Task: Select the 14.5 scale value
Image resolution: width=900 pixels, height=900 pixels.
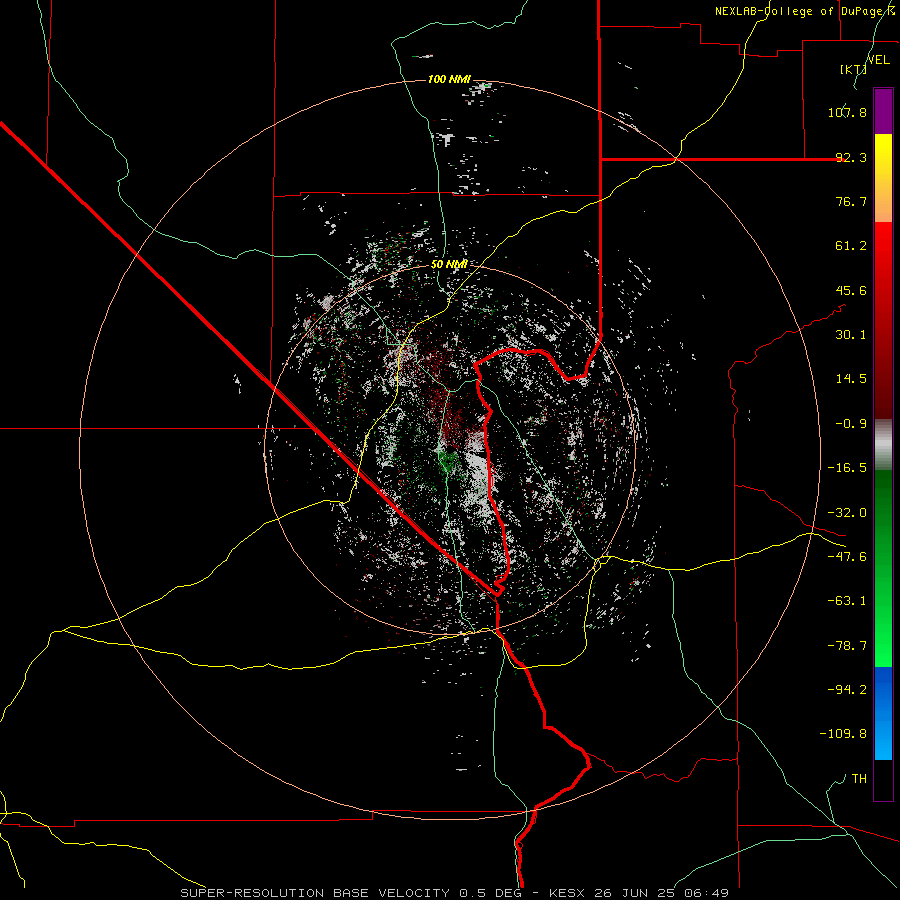Action: point(851,379)
